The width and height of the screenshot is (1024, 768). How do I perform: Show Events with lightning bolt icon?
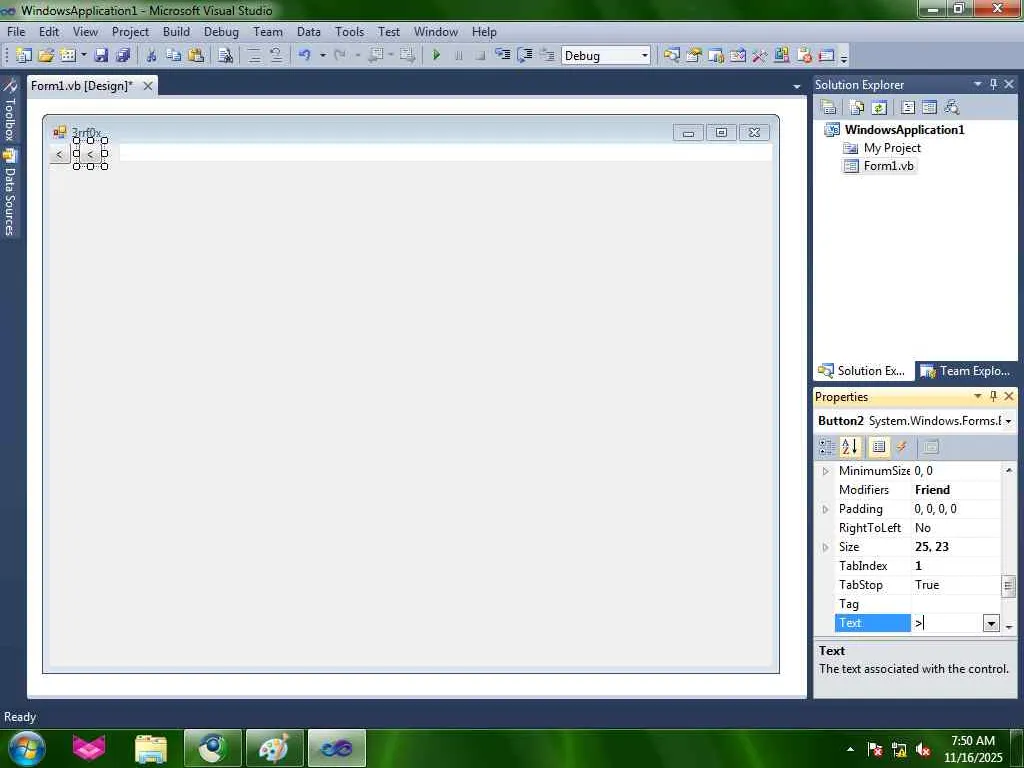901,447
